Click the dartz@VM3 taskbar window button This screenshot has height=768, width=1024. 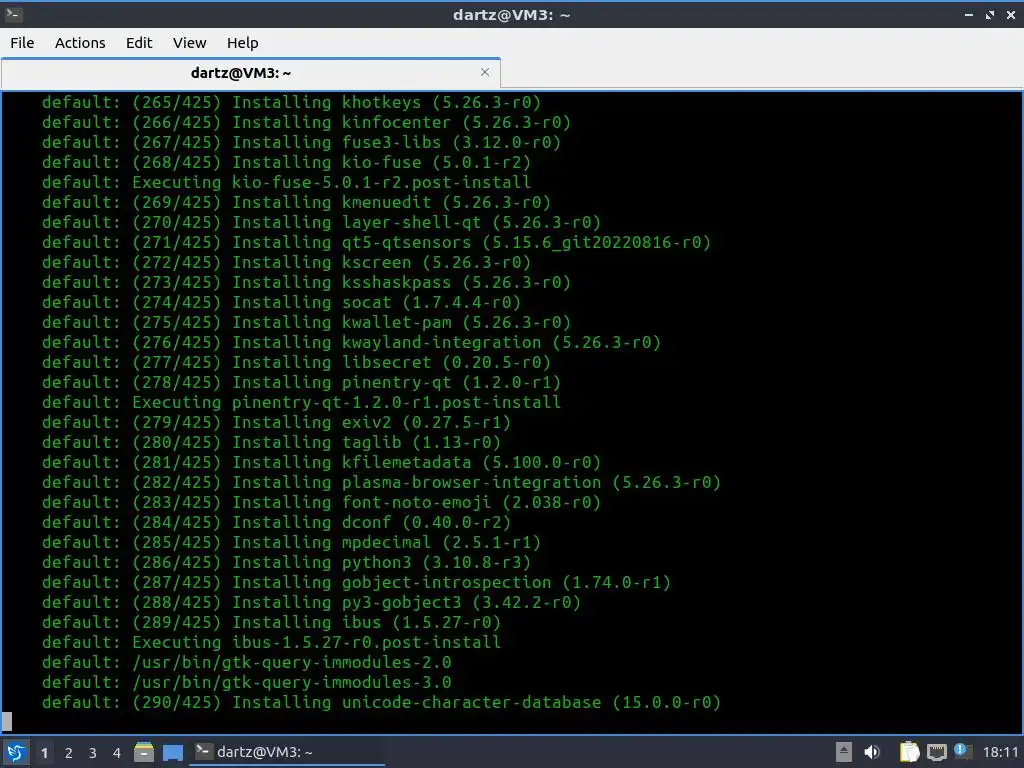287,752
